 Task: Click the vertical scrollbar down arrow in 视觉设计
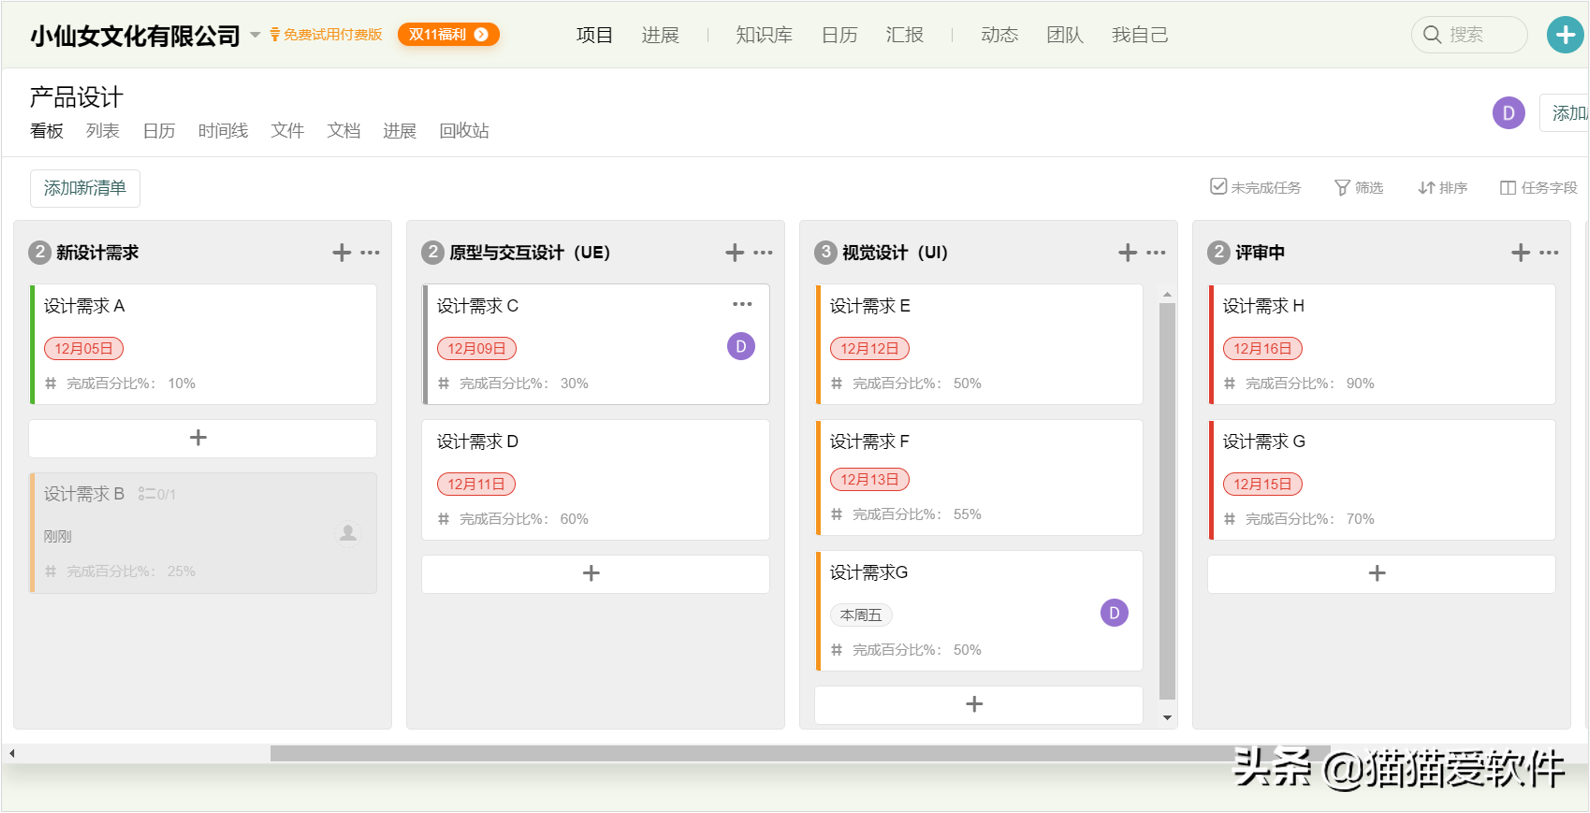tap(1167, 717)
